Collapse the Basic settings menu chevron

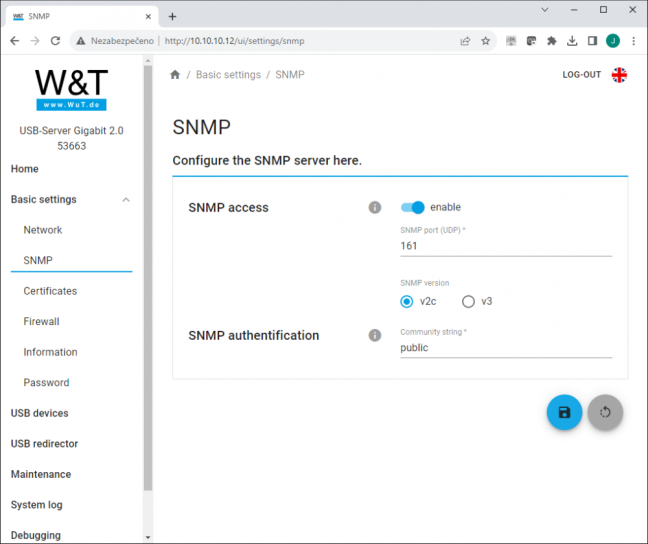[x=126, y=200]
